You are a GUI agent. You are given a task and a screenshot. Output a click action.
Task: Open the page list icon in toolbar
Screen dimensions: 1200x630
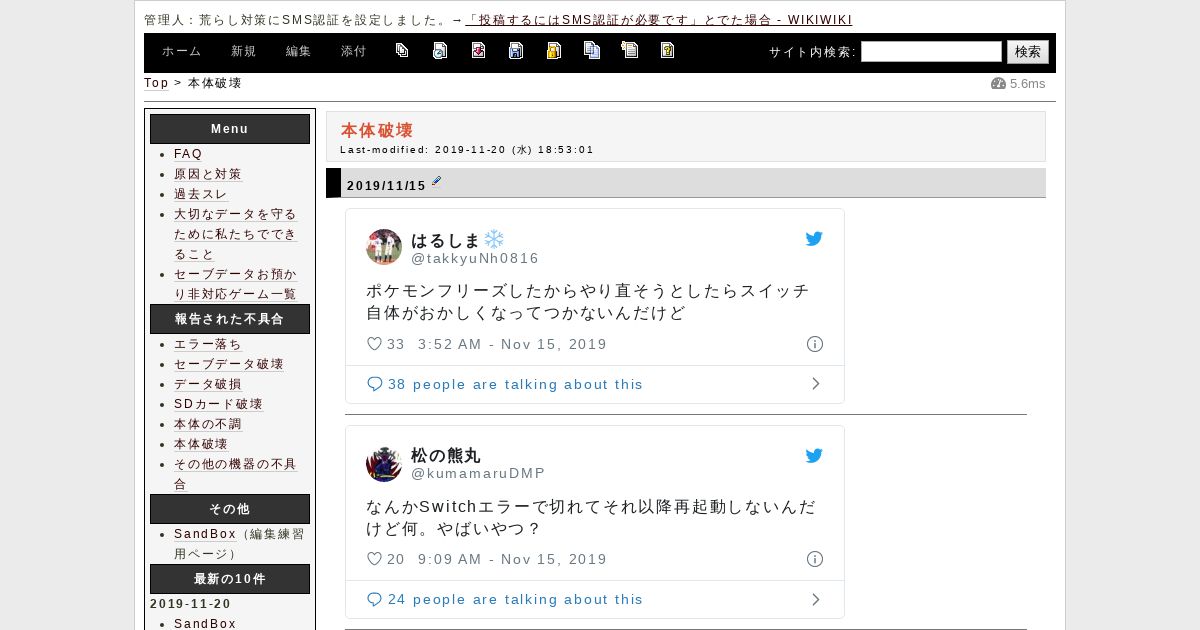tap(402, 50)
